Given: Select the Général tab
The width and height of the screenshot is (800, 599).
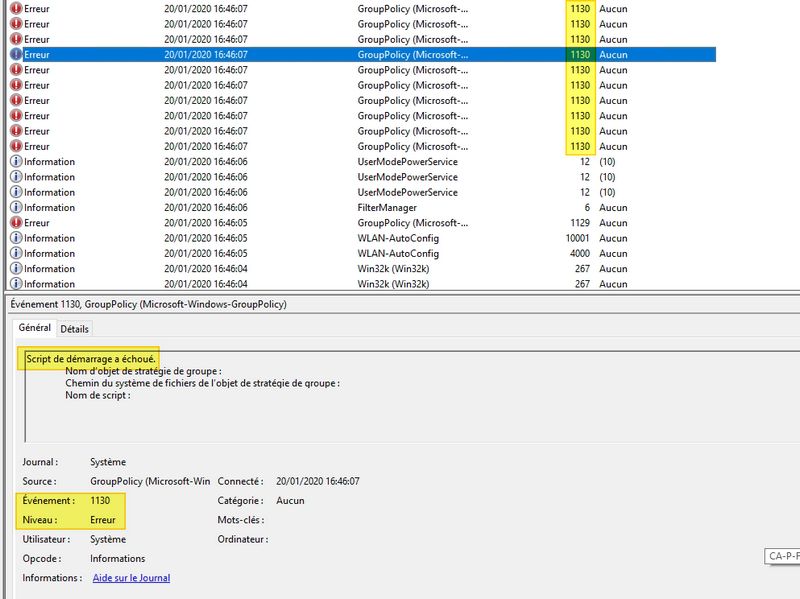Looking at the screenshot, I should pos(35,328).
